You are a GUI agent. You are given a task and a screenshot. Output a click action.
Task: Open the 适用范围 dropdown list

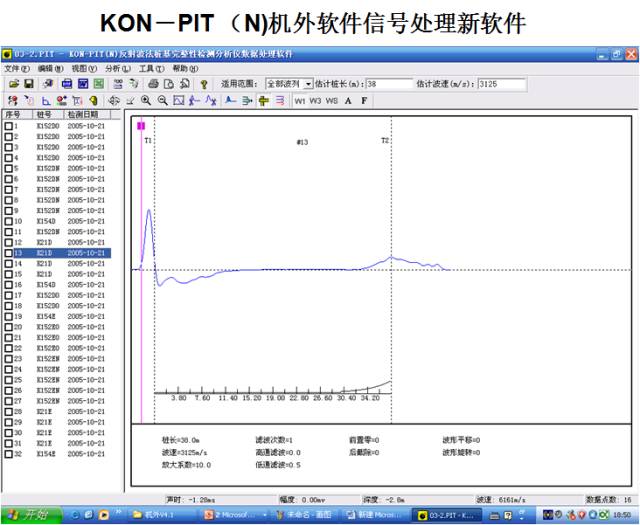click(308, 85)
